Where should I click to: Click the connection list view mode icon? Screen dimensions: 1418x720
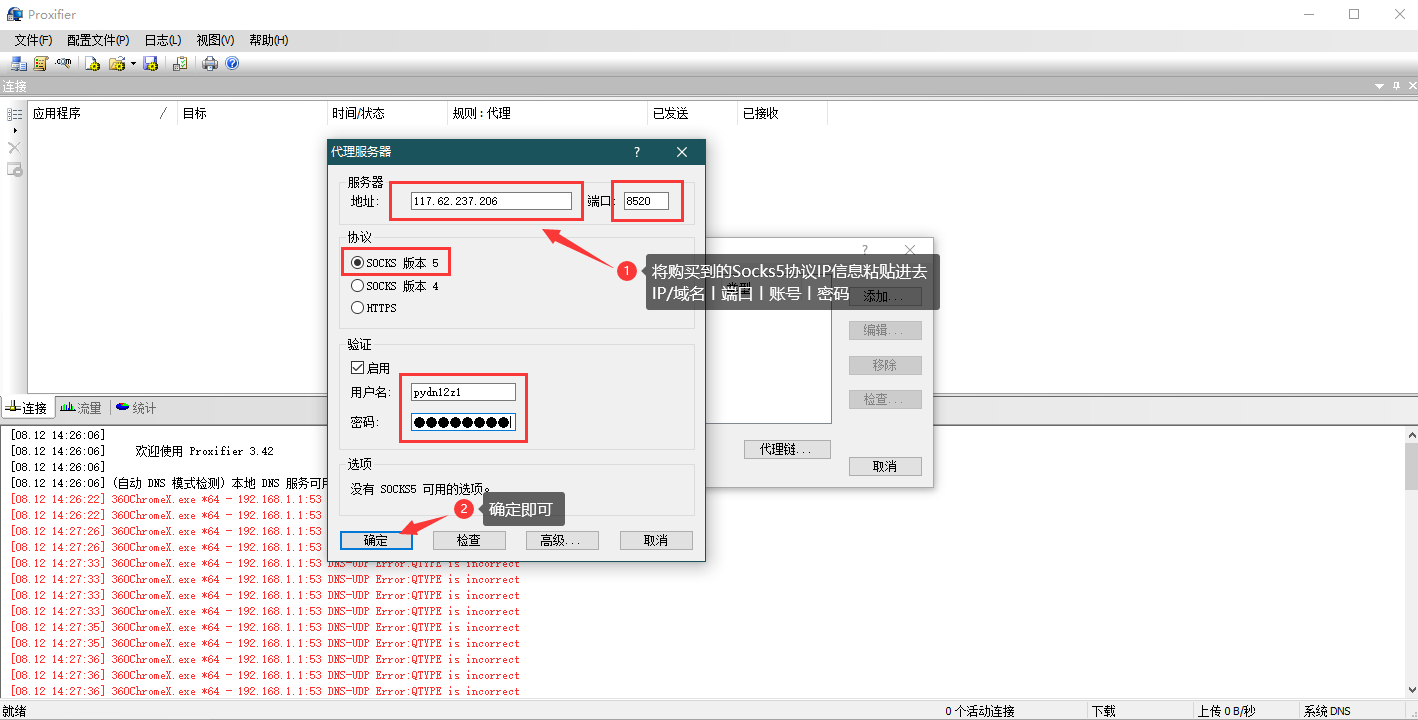tap(14, 115)
